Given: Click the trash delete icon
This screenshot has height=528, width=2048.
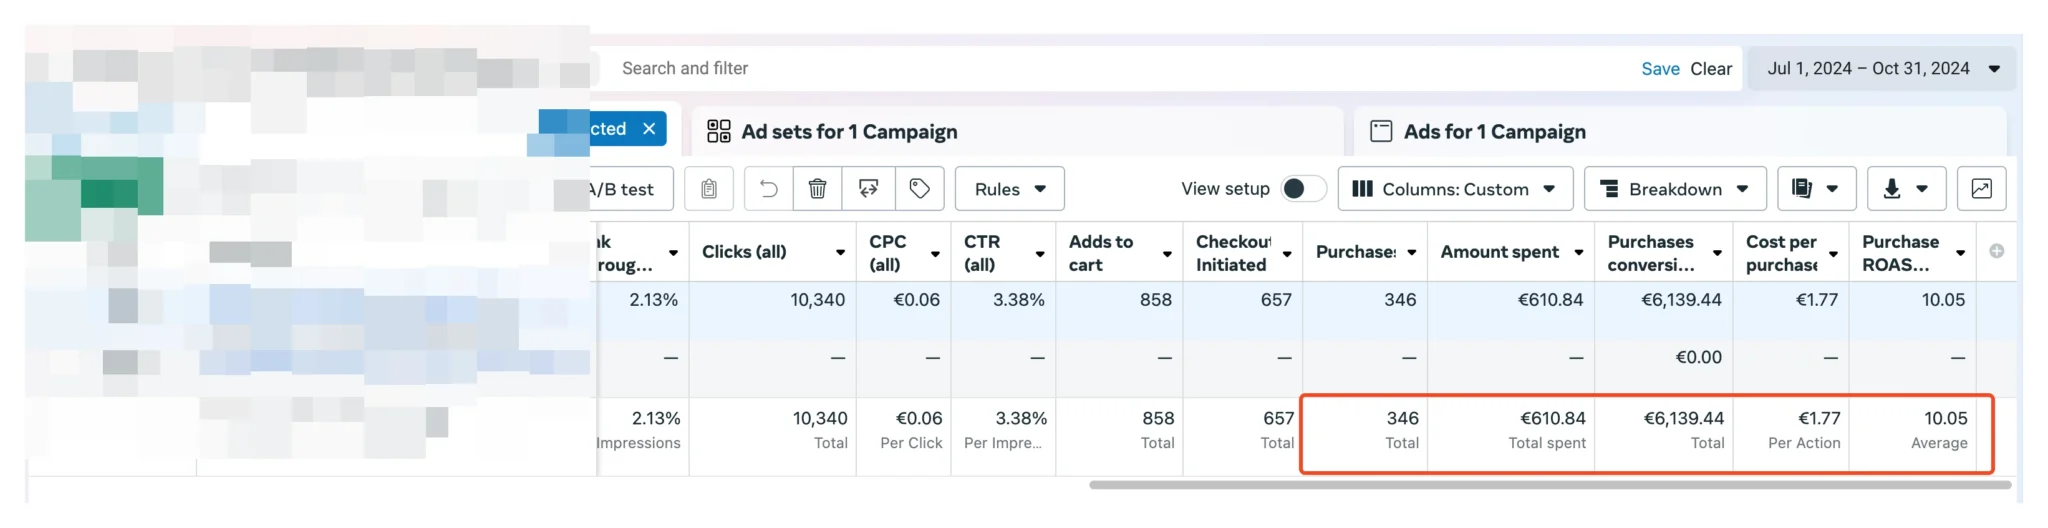Looking at the screenshot, I should pos(817,189).
